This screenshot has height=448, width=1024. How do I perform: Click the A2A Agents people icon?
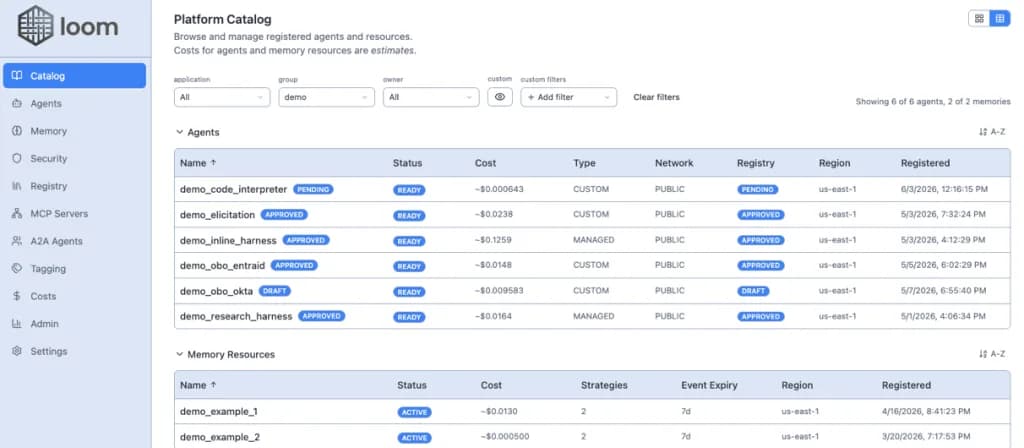coord(17,241)
